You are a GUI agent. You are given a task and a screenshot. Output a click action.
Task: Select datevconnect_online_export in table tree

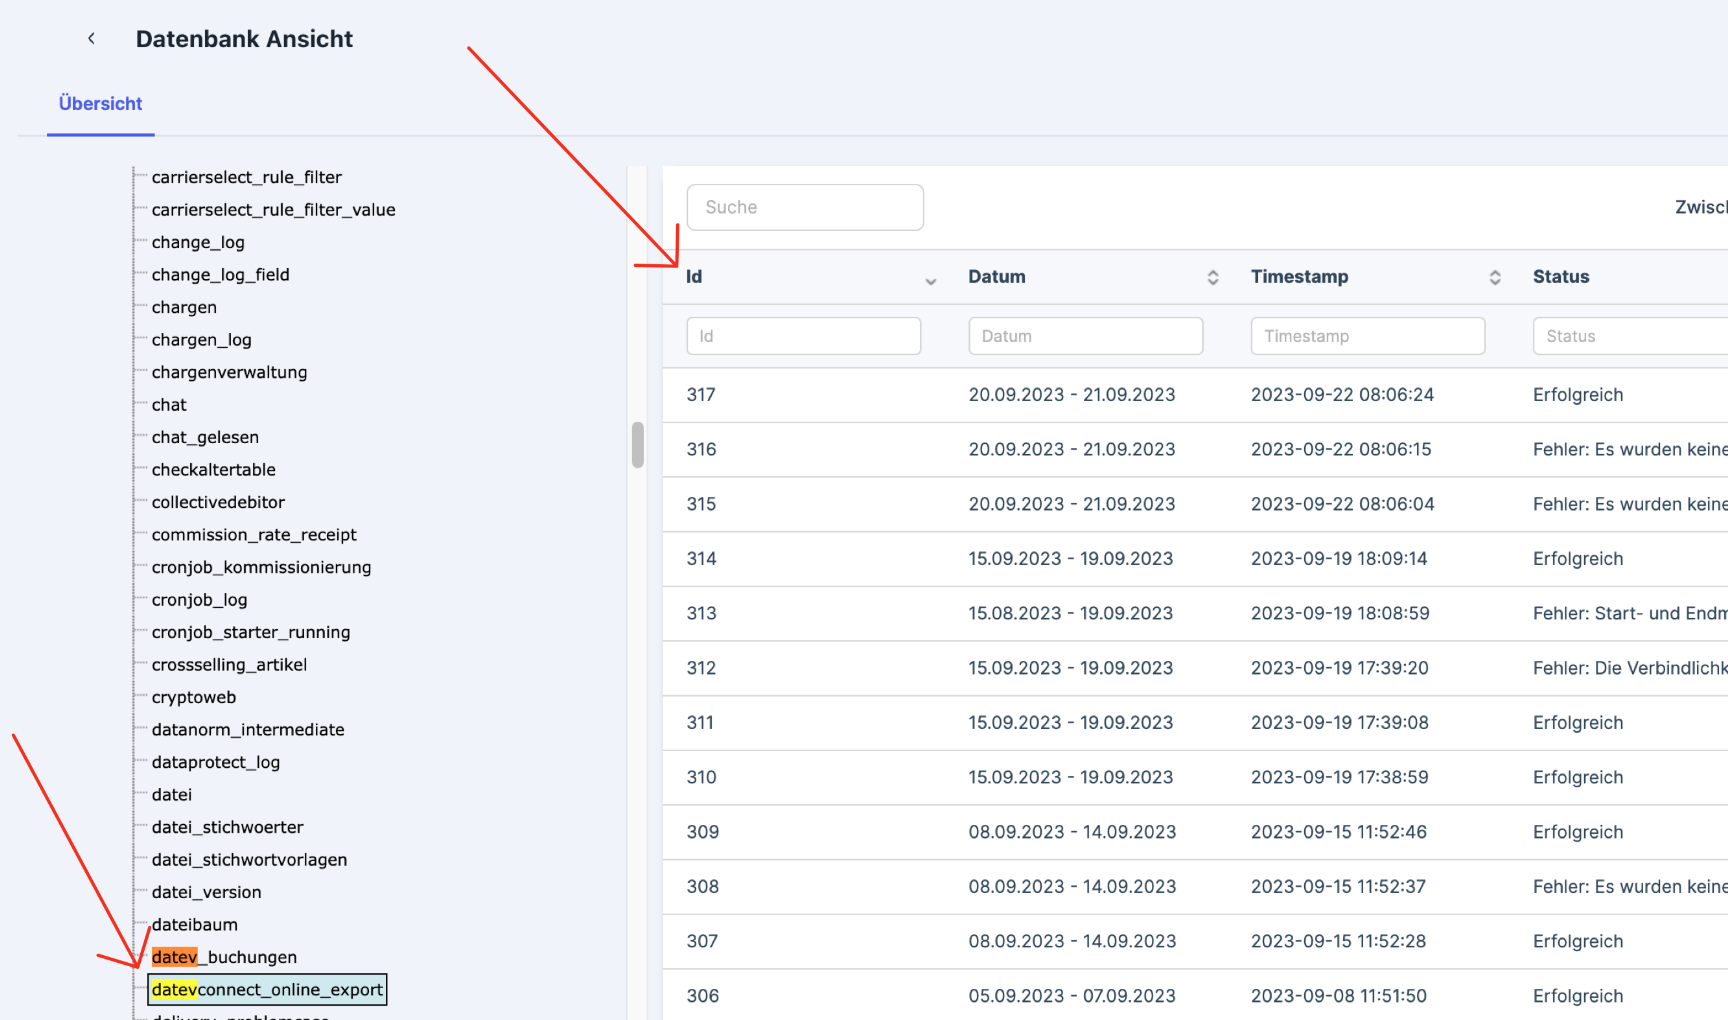coord(267,990)
